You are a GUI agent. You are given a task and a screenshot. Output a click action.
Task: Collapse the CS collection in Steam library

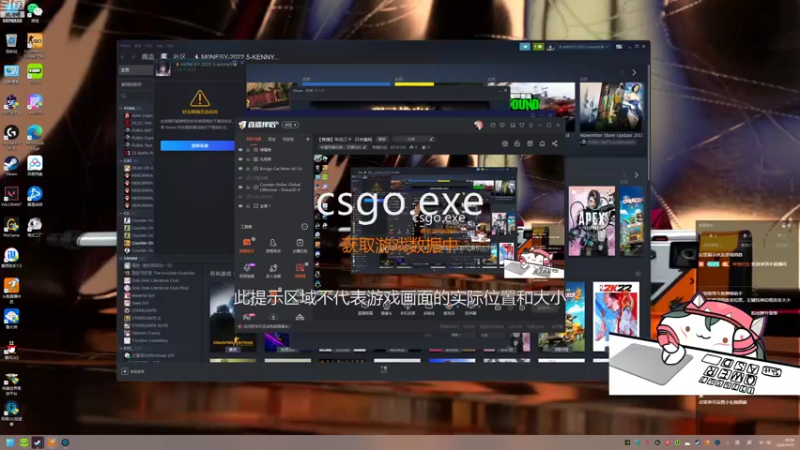click(x=121, y=213)
